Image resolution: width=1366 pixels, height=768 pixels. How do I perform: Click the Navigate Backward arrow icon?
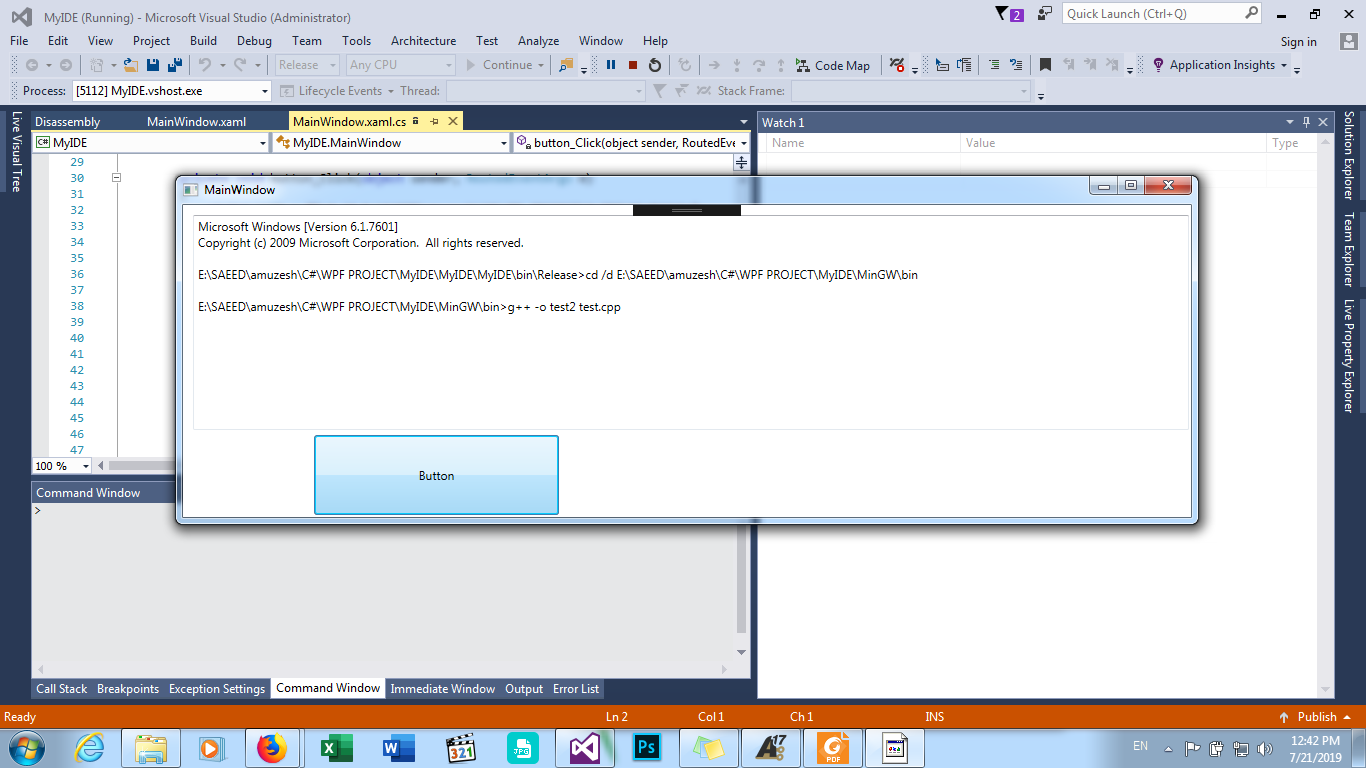pos(32,65)
